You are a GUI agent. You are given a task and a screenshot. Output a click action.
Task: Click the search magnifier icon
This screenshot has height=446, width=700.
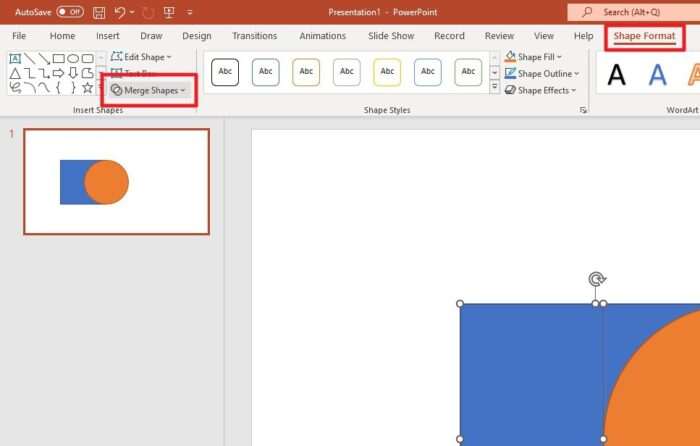click(587, 12)
